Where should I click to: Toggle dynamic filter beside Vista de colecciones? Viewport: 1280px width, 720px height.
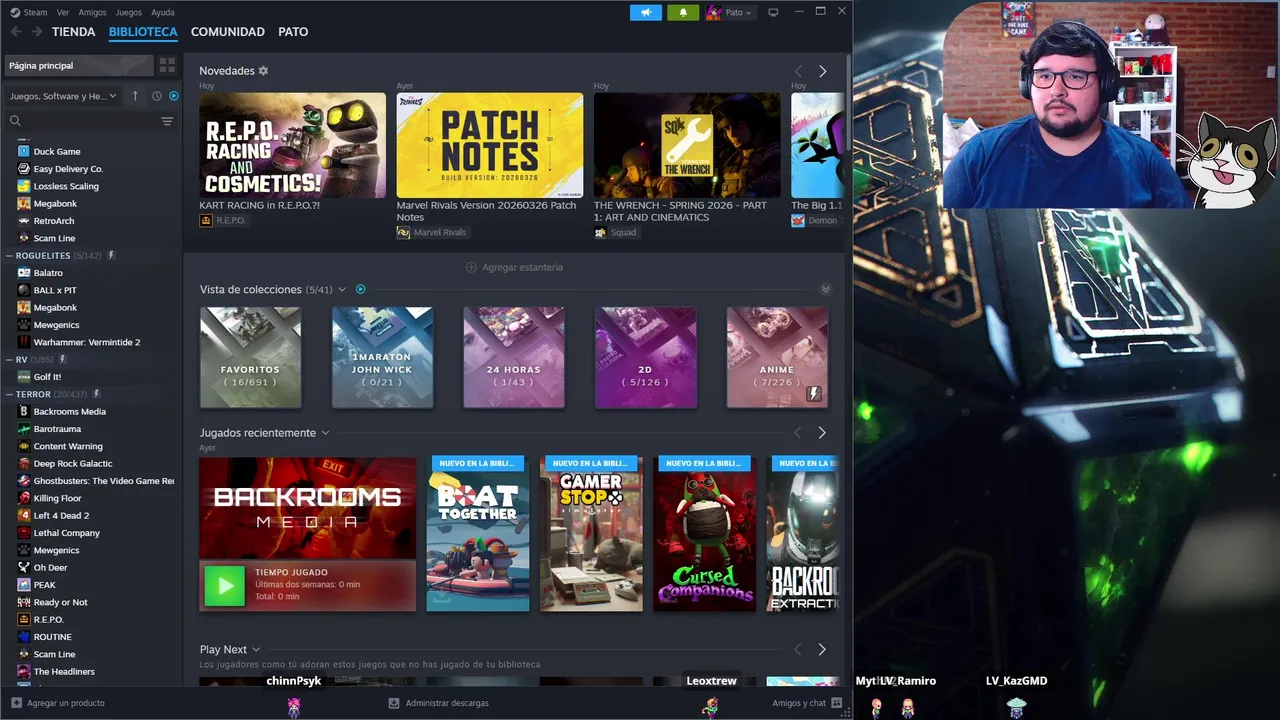click(x=361, y=290)
